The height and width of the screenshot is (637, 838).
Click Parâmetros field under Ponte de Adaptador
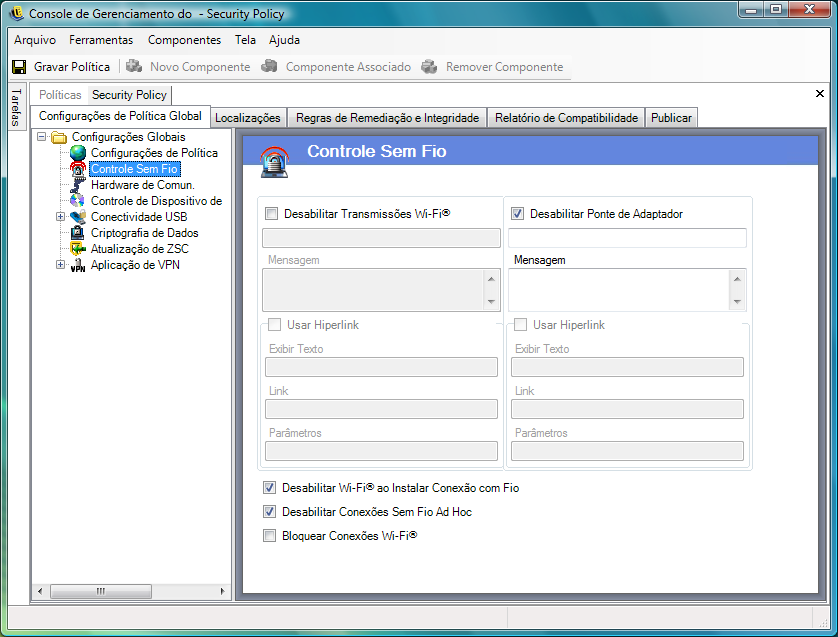click(x=627, y=451)
